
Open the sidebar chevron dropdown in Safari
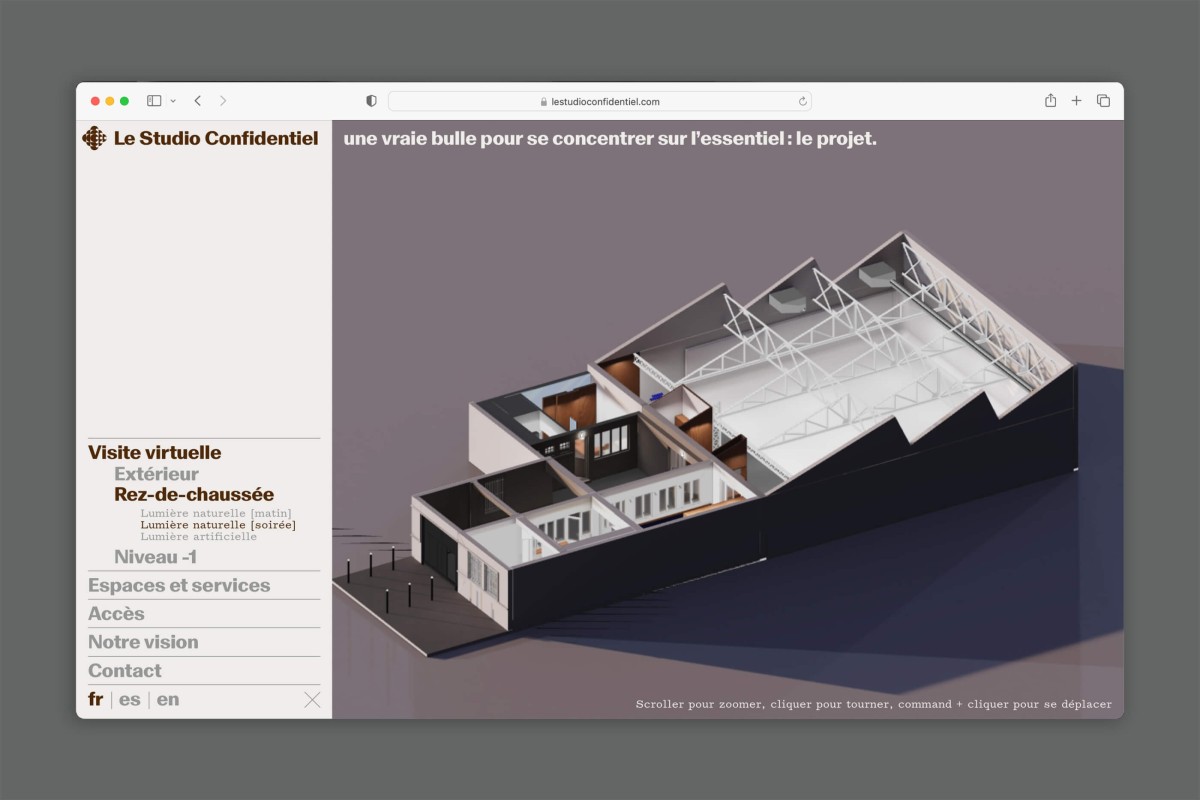pos(172,100)
